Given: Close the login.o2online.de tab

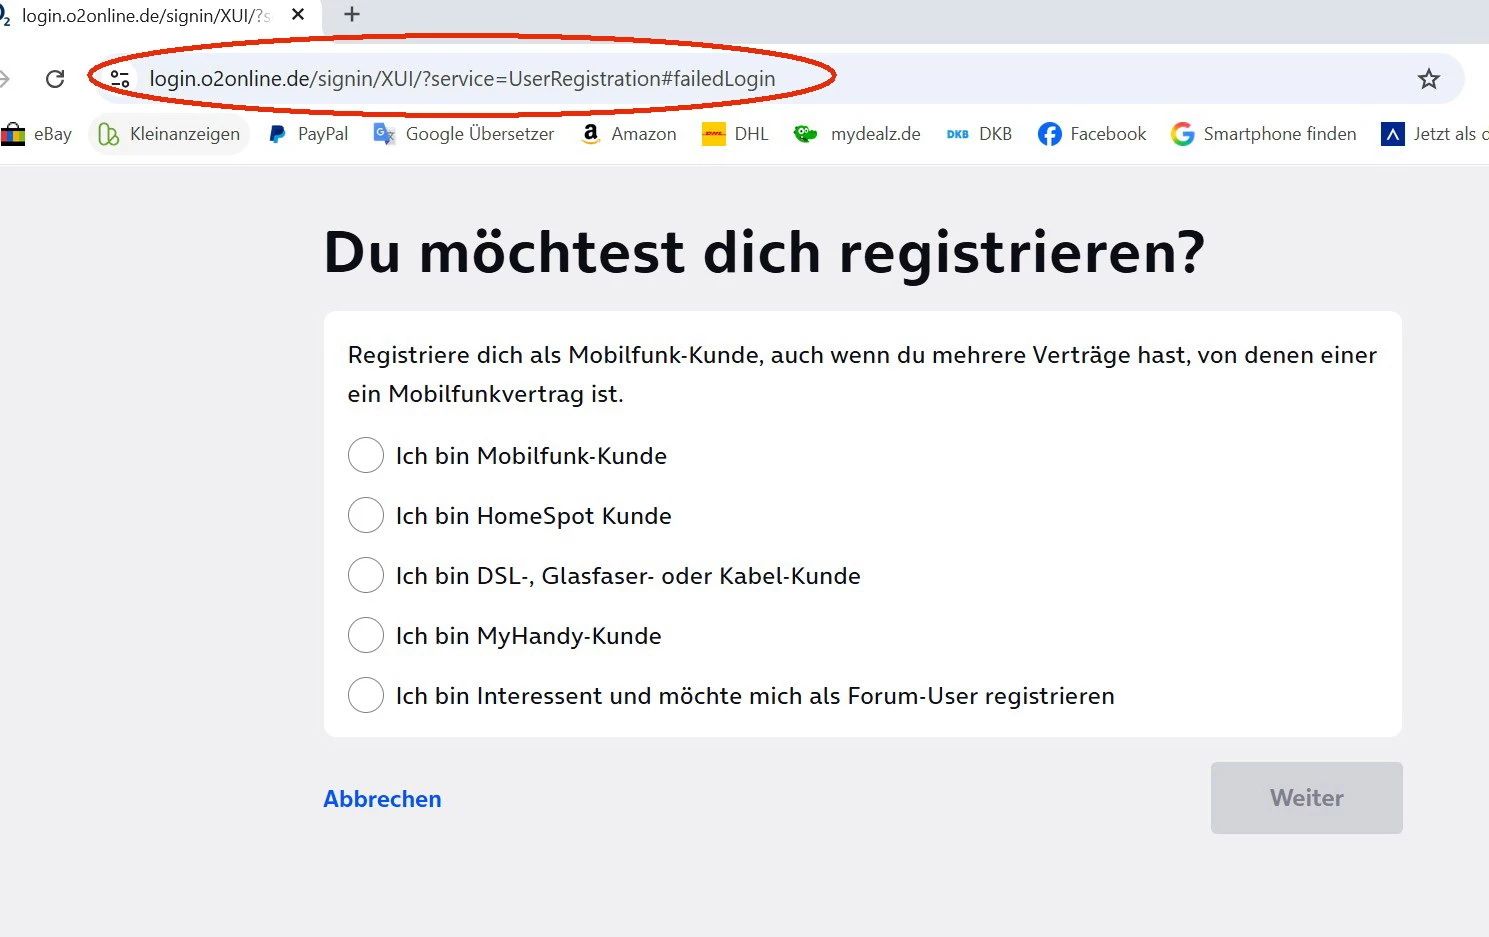Looking at the screenshot, I should [x=298, y=15].
